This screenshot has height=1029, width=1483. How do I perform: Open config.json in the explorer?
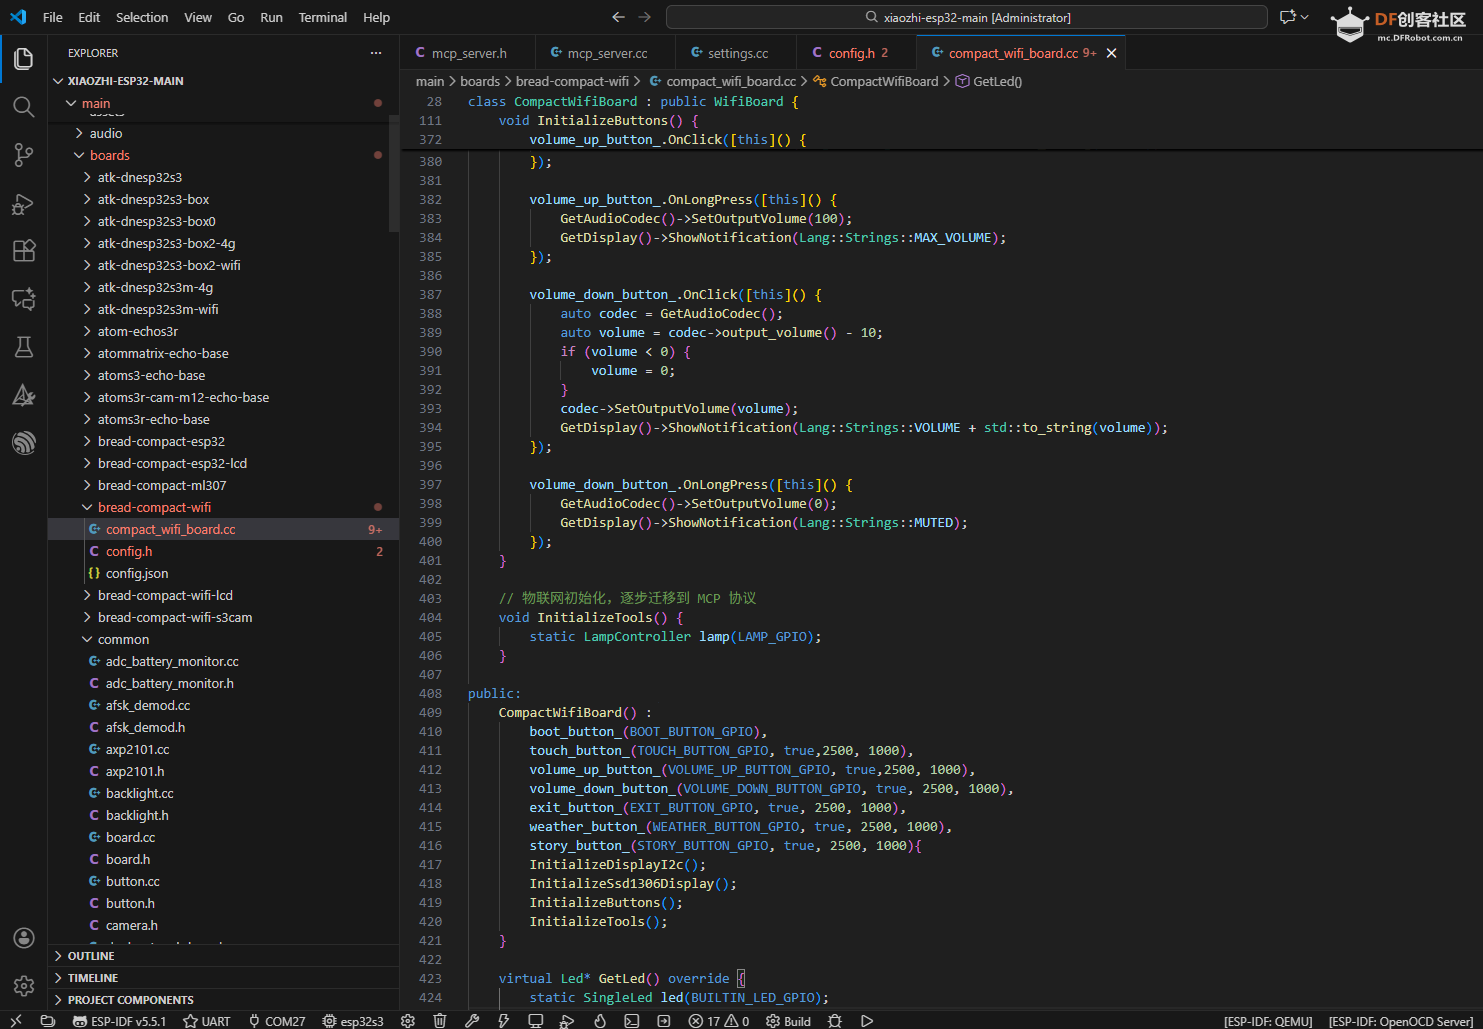[137, 573]
